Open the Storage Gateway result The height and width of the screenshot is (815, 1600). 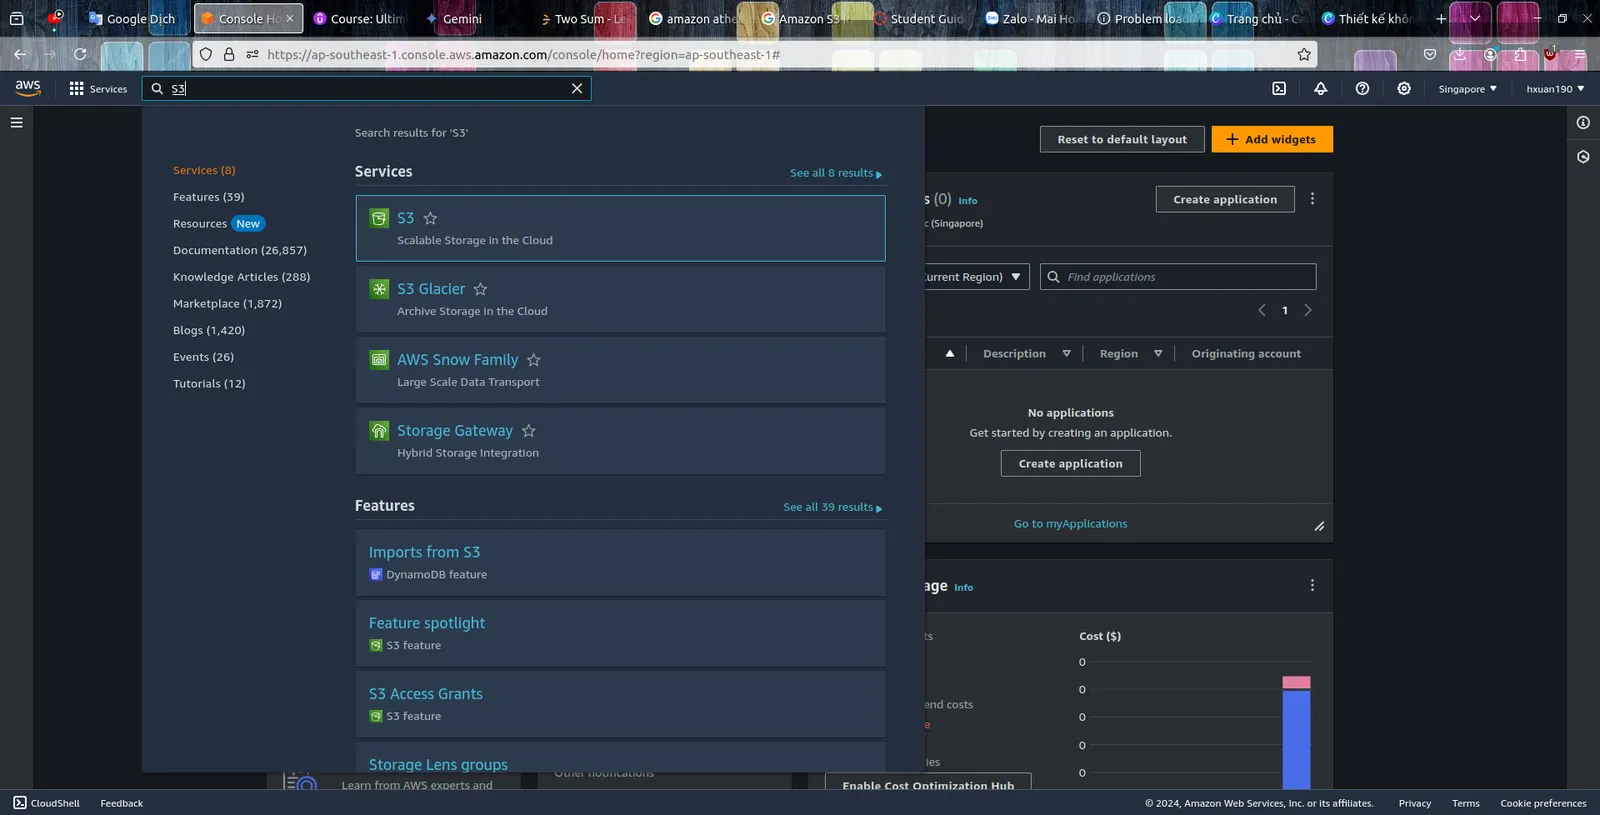620,441
